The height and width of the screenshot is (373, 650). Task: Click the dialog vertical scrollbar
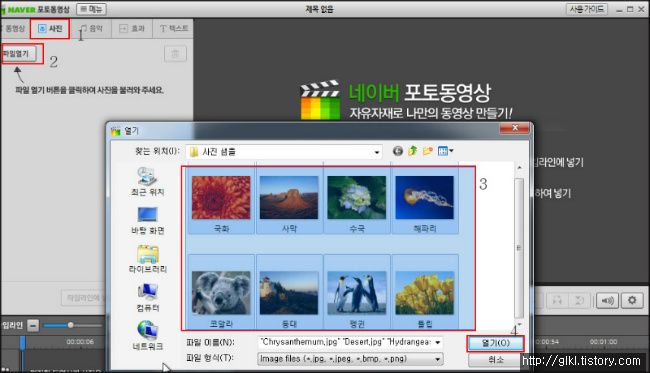519,247
